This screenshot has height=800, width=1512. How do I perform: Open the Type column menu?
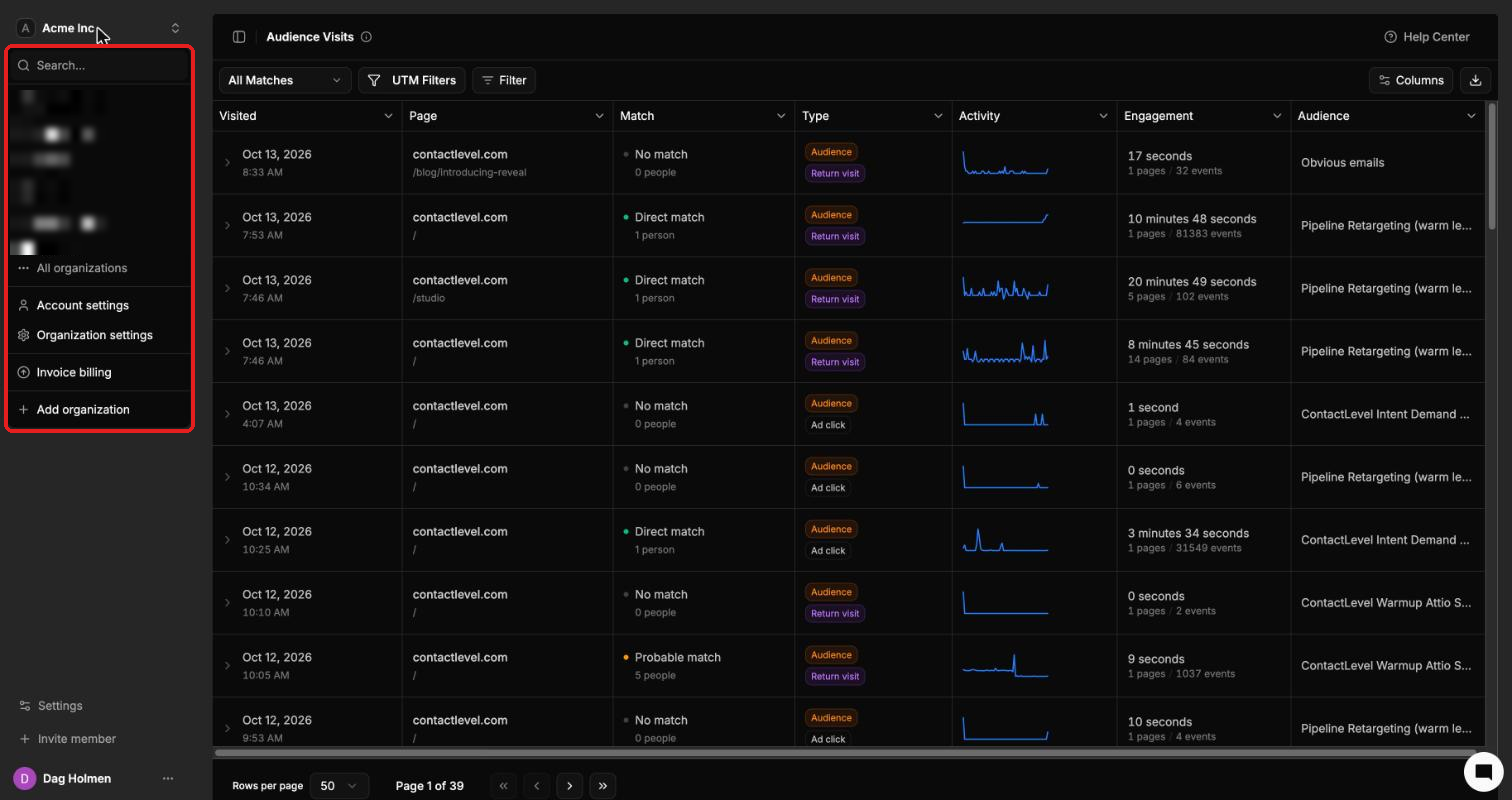(938, 116)
